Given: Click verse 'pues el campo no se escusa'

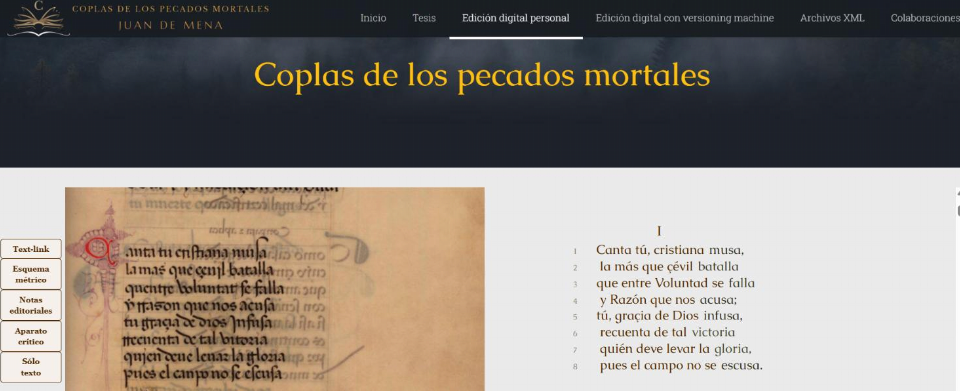Looking at the screenshot, I should (x=681, y=366).
